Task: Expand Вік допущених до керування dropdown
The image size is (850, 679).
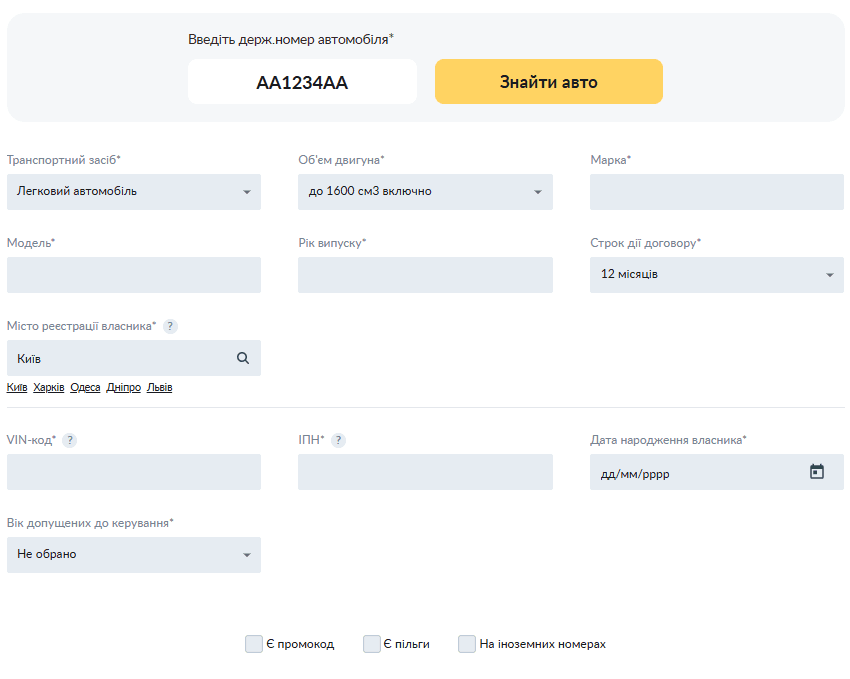Action: coord(133,555)
